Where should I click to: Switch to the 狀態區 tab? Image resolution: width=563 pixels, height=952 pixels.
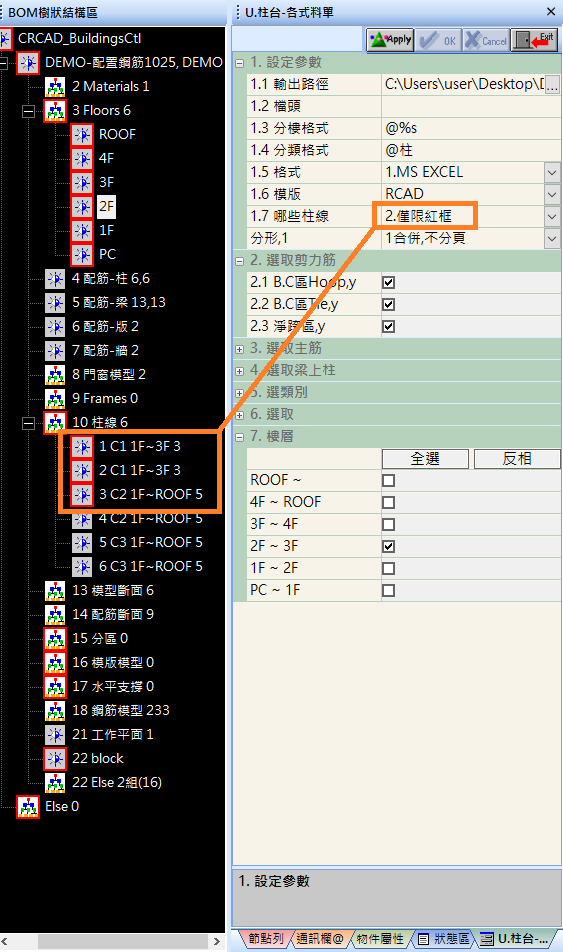[444, 939]
